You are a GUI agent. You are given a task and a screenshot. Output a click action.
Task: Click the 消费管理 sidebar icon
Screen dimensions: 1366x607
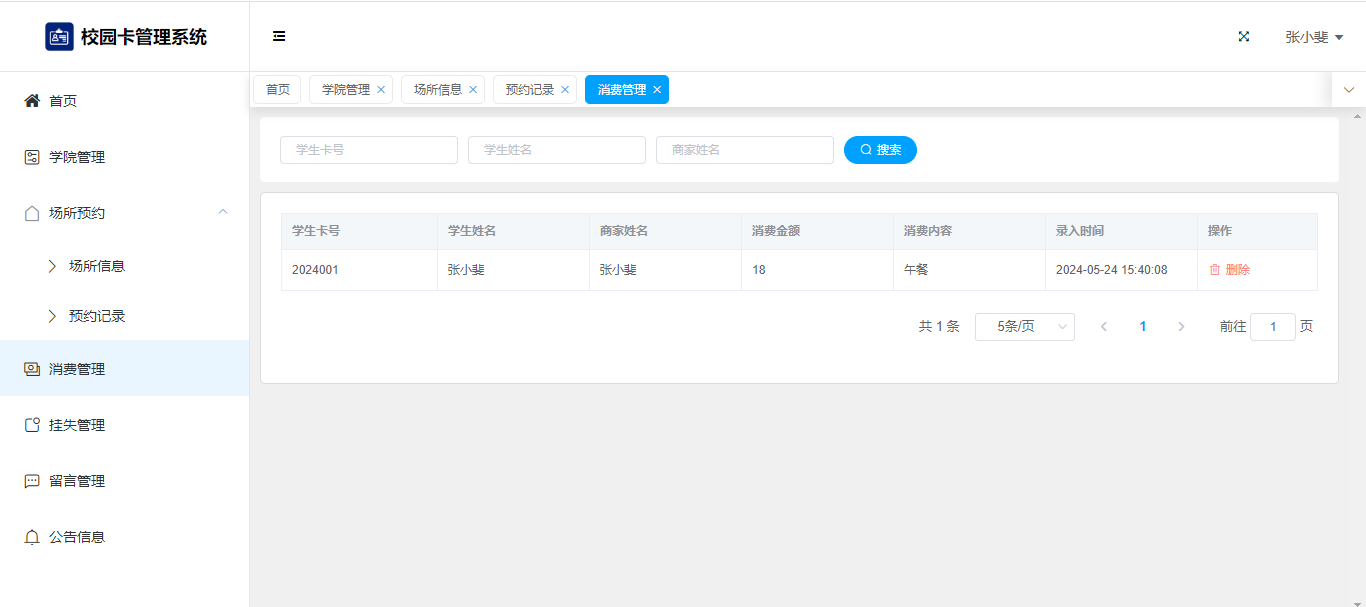point(32,369)
